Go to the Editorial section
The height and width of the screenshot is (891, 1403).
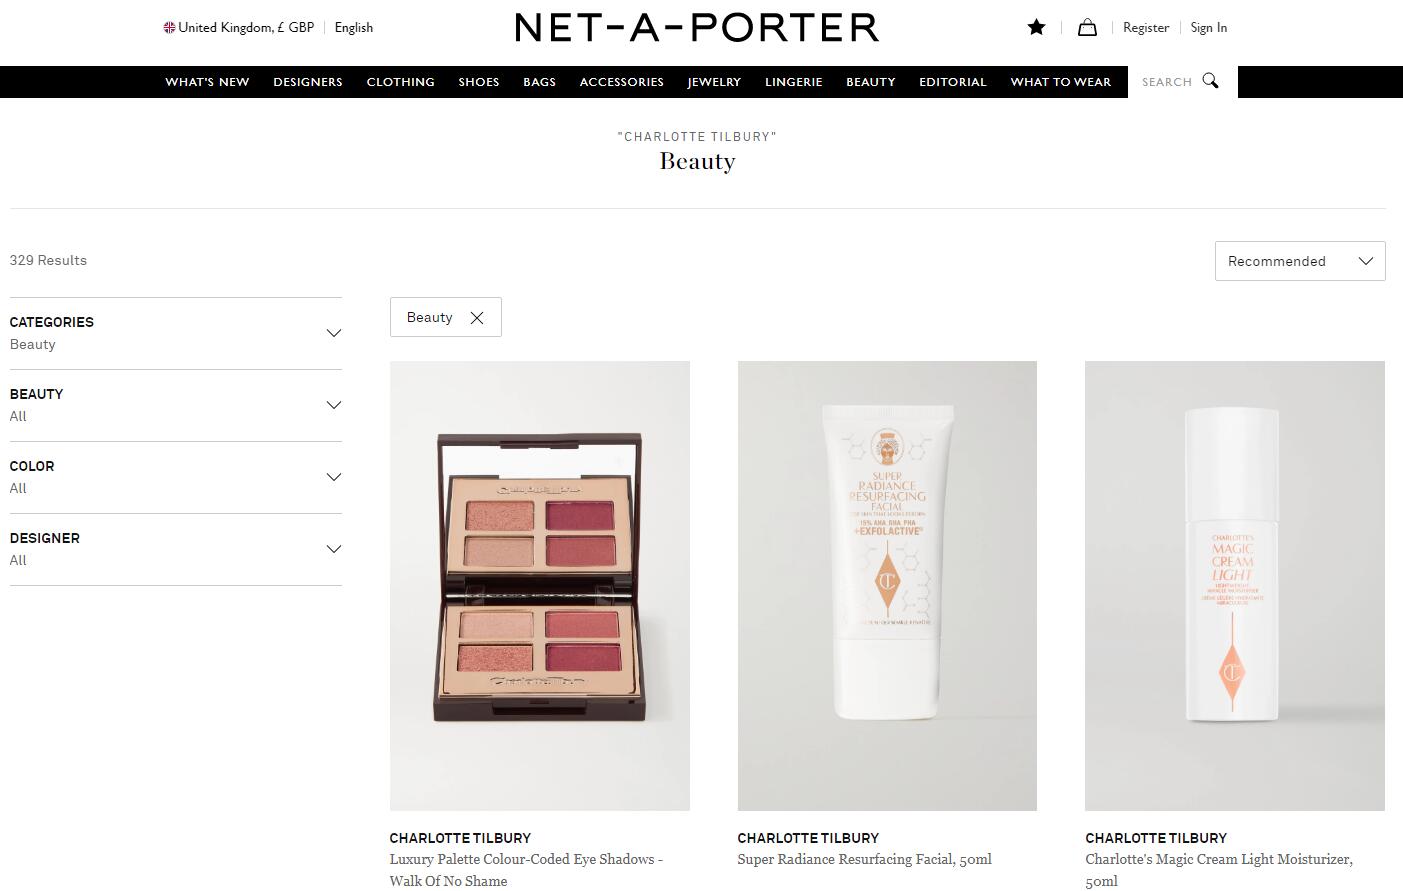pyautogui.click(x=953, y=82)
